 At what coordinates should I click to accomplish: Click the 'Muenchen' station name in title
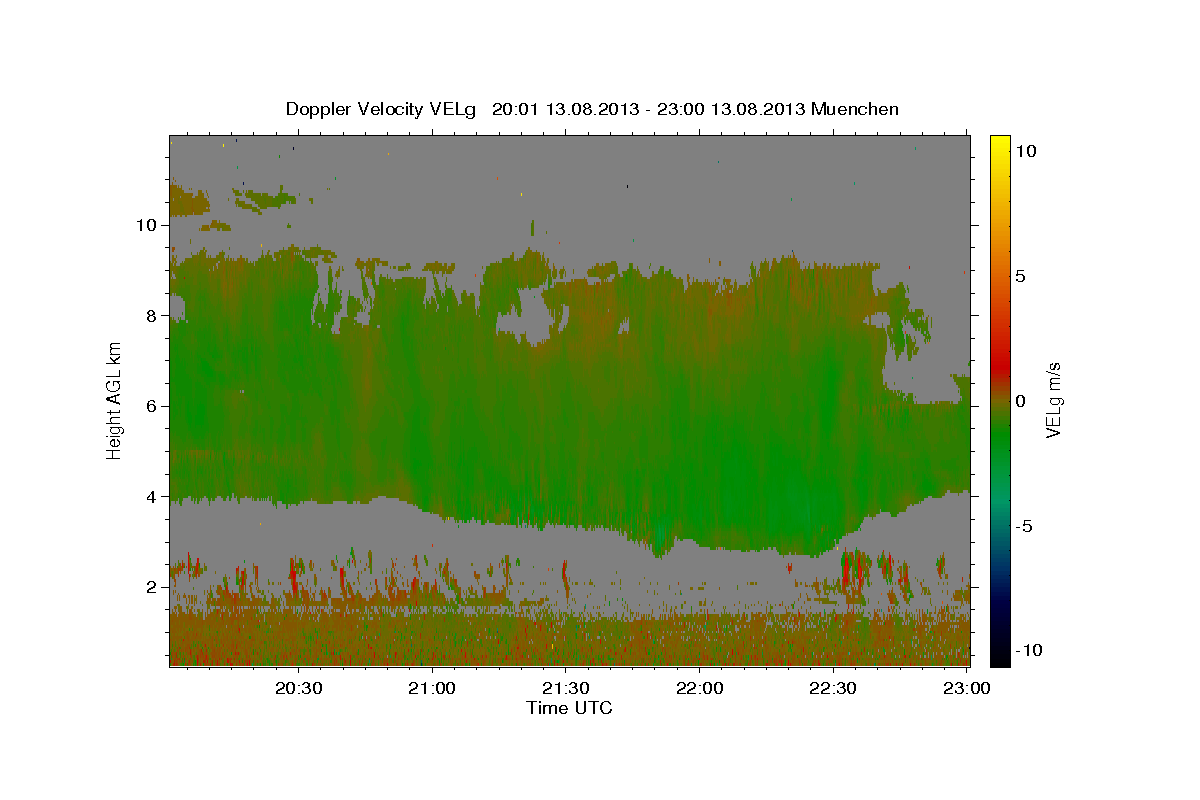pos(856,109)
